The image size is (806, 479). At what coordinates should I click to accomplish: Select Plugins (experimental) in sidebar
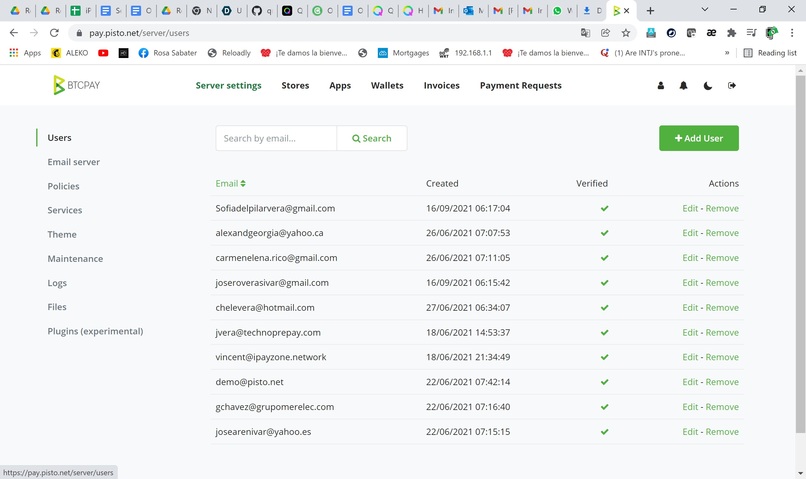[x=95, y=331]
